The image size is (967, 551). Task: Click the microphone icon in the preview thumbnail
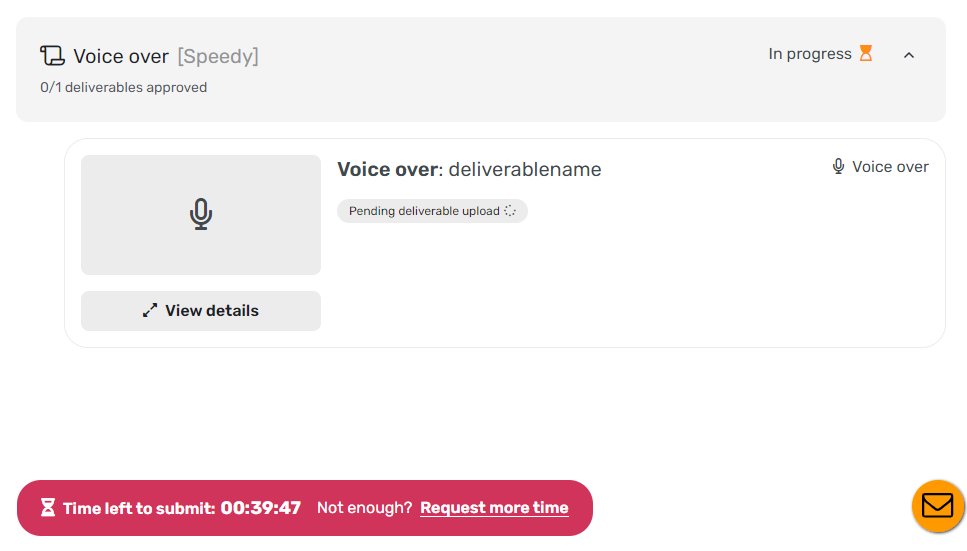[x=201, y=214]
